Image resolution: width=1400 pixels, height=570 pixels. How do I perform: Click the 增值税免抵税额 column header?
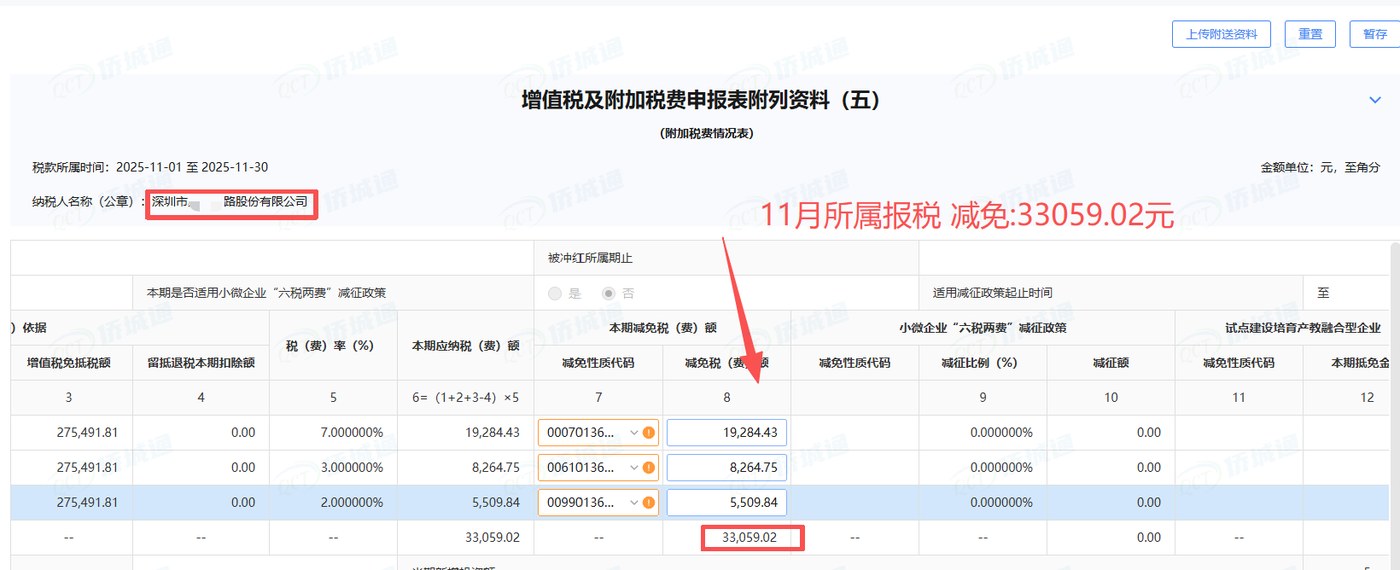pyautogui.click(x=71, y=362)
